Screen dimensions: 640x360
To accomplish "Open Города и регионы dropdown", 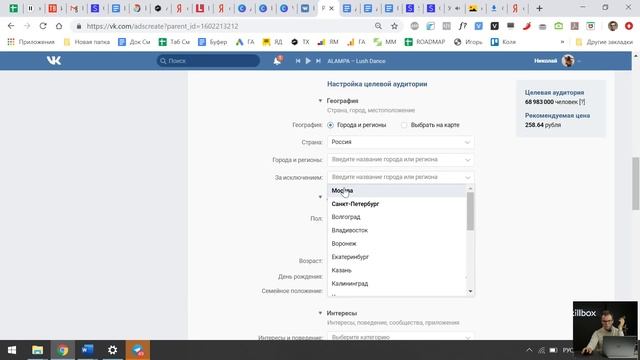I will coord(400,160).
